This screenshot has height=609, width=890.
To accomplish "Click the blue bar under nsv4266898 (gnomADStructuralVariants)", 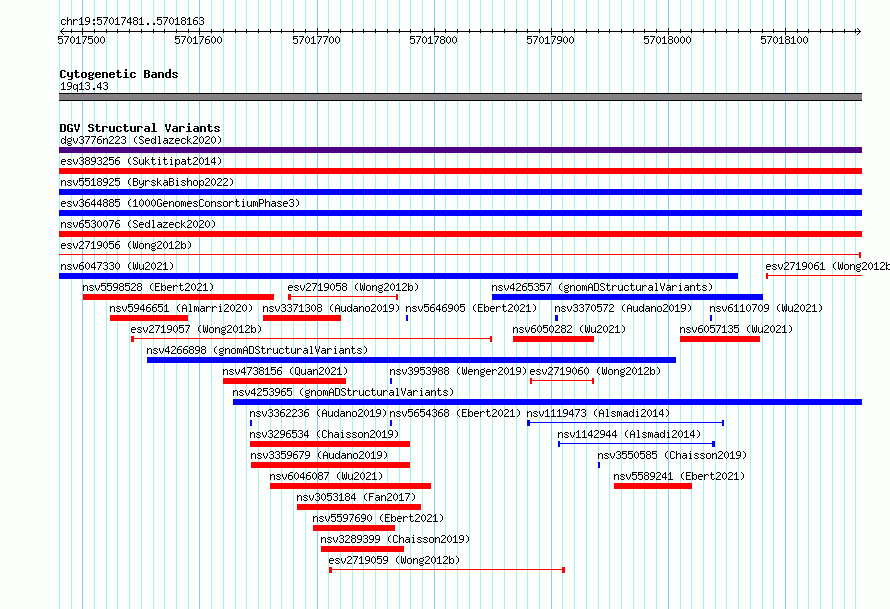I will point(412,360).
